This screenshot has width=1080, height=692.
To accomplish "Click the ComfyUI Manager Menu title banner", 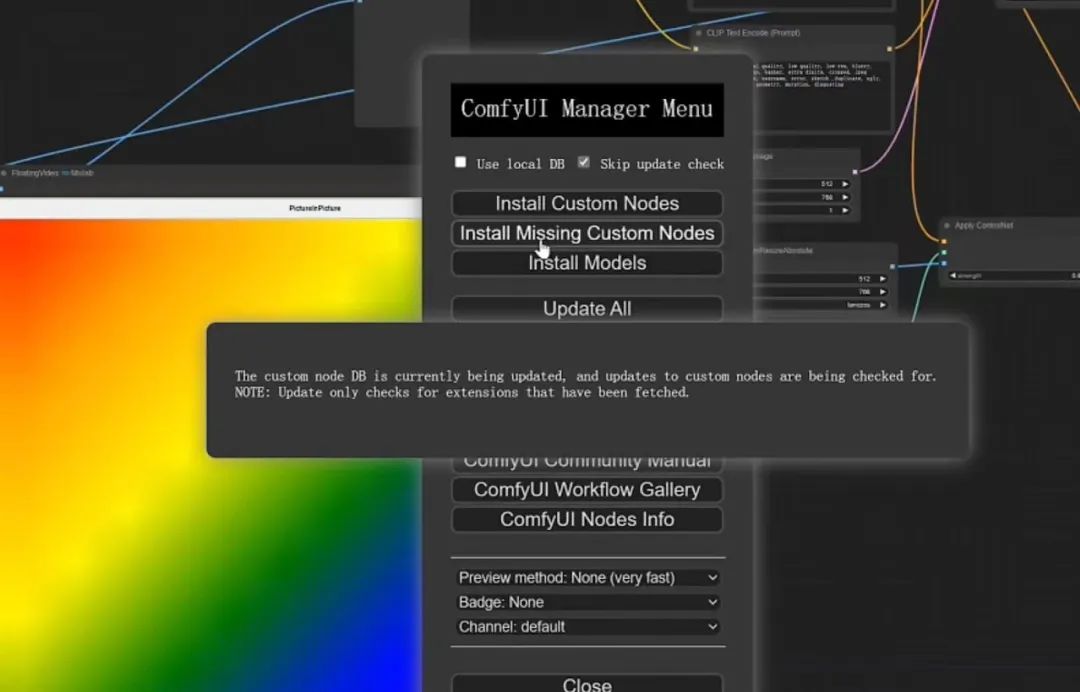I will (587, 110).
